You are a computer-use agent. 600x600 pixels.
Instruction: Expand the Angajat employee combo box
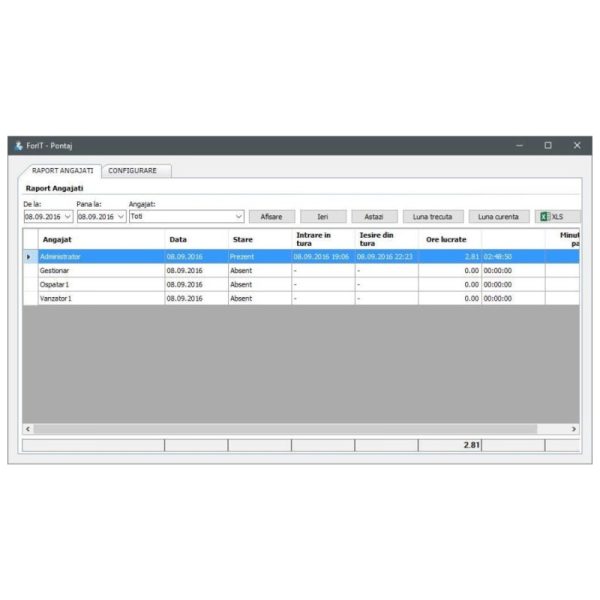point(238,216)
